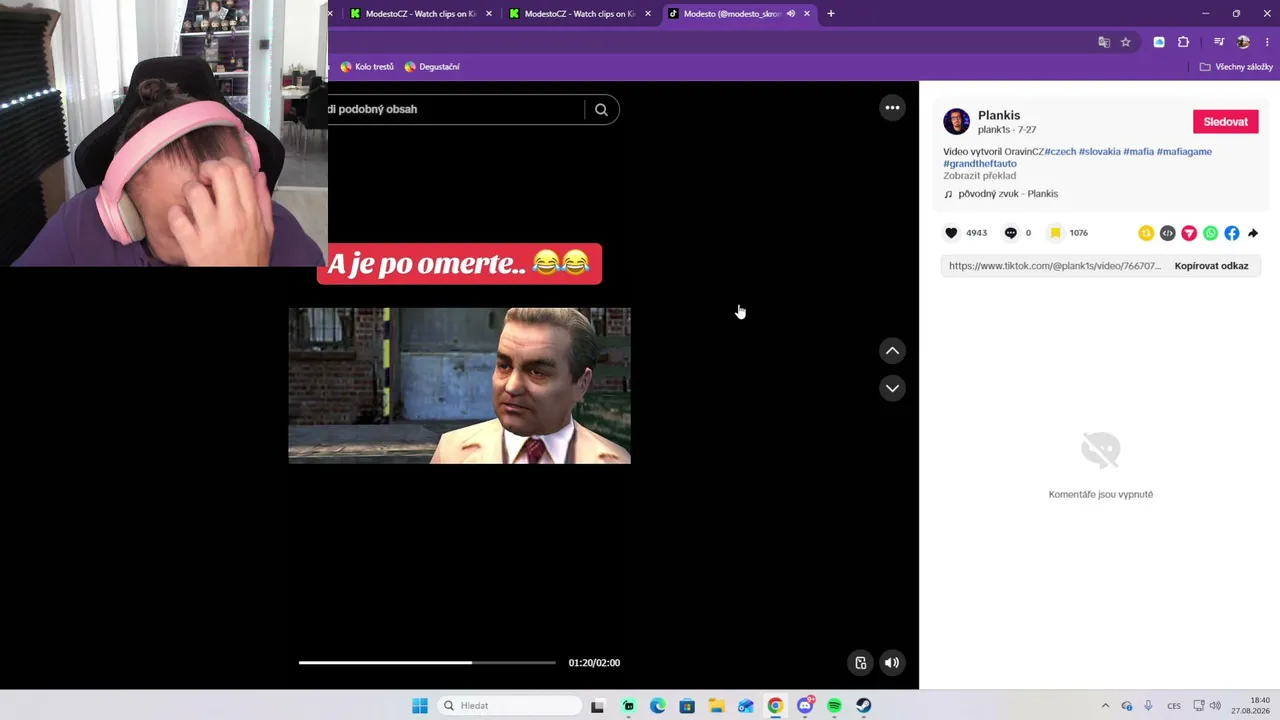
Task: Open Plankis profile avatar
Action: click(957, 121)
